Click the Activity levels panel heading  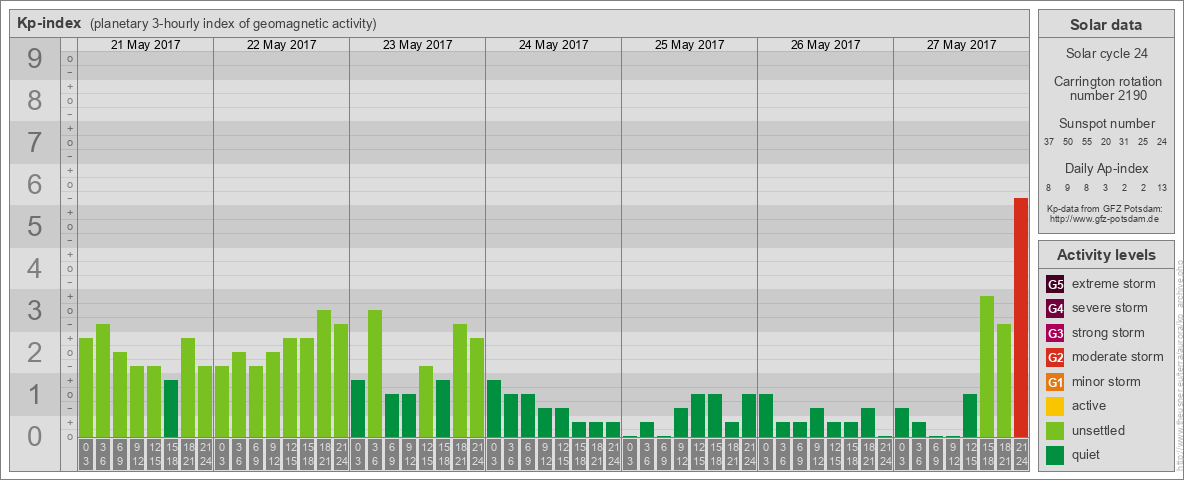[1106, 255]
